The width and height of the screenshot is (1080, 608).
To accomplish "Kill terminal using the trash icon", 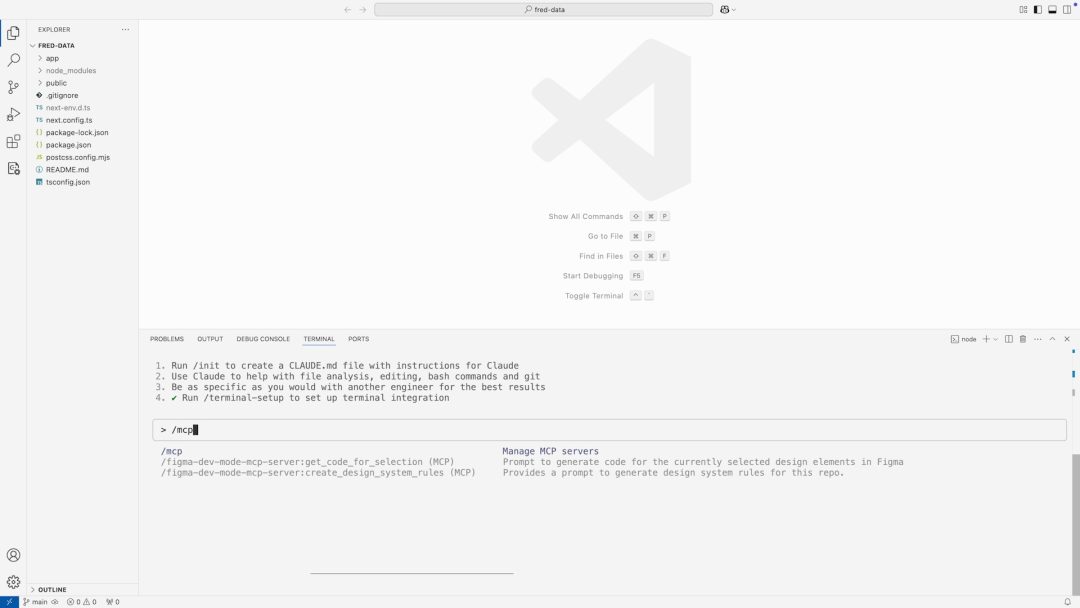I will [x=1022, y=339].
